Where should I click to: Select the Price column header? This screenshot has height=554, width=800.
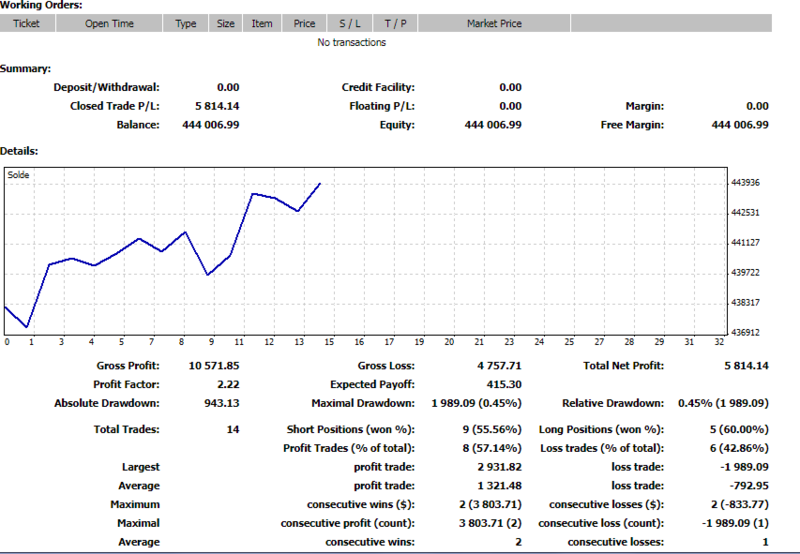[x=304, y=23]
